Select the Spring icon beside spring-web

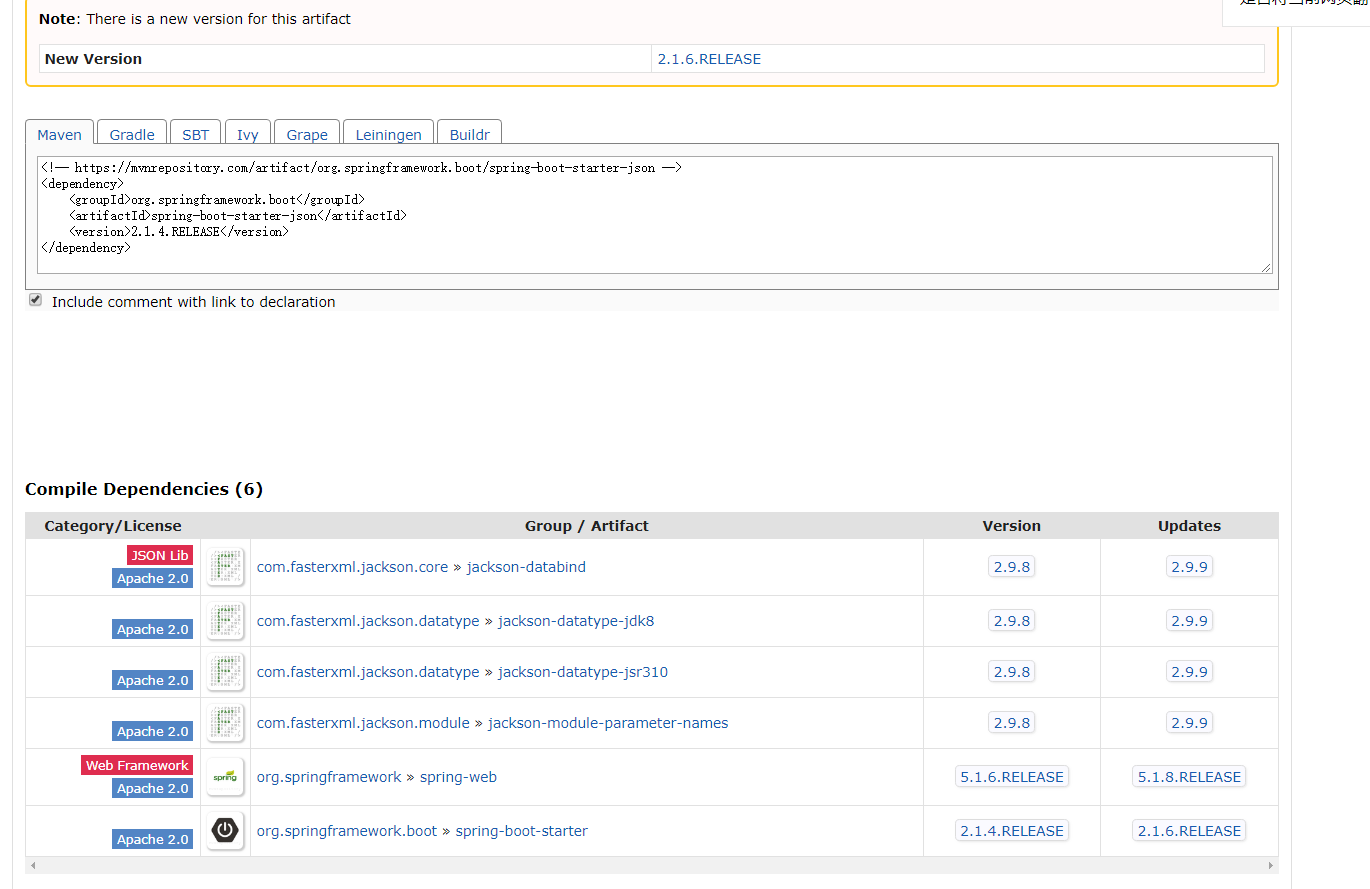[225, 776]
